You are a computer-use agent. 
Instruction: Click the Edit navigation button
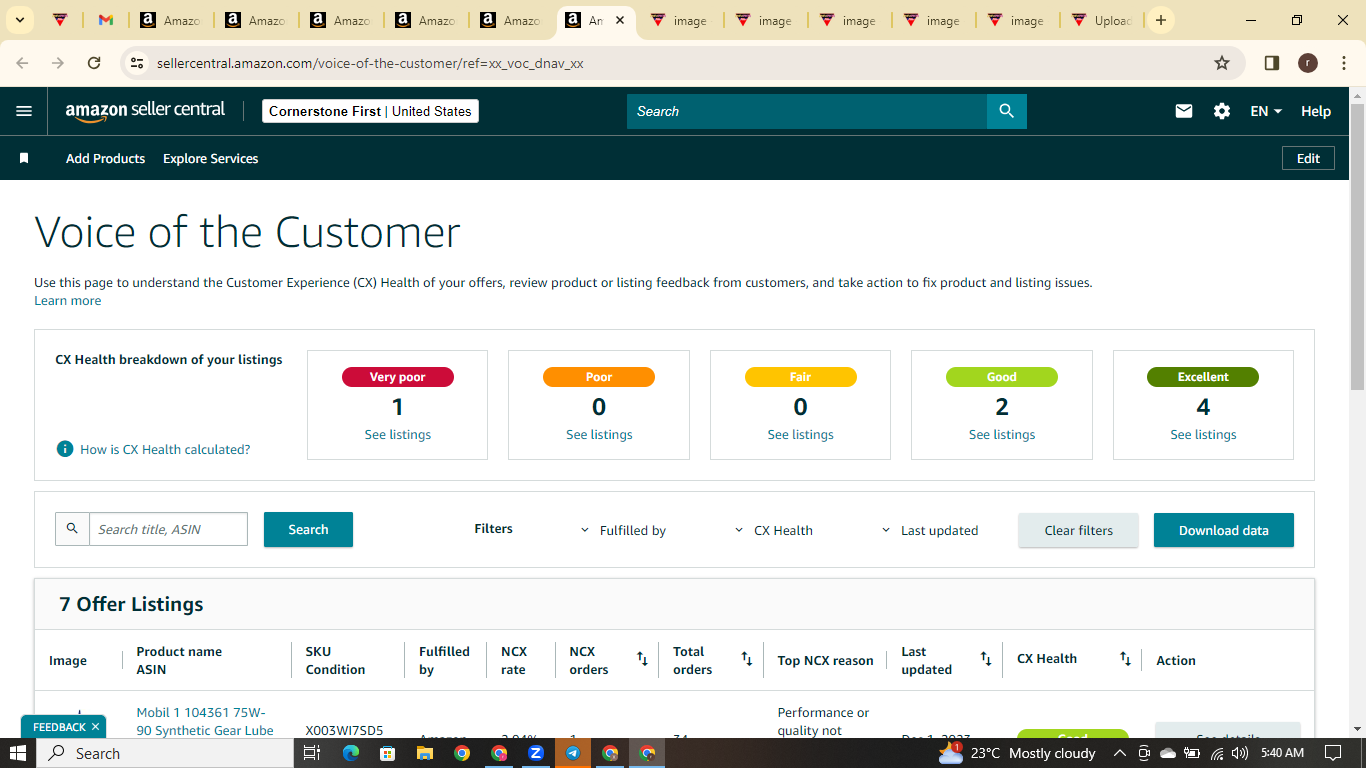[x=1308, y=158]
